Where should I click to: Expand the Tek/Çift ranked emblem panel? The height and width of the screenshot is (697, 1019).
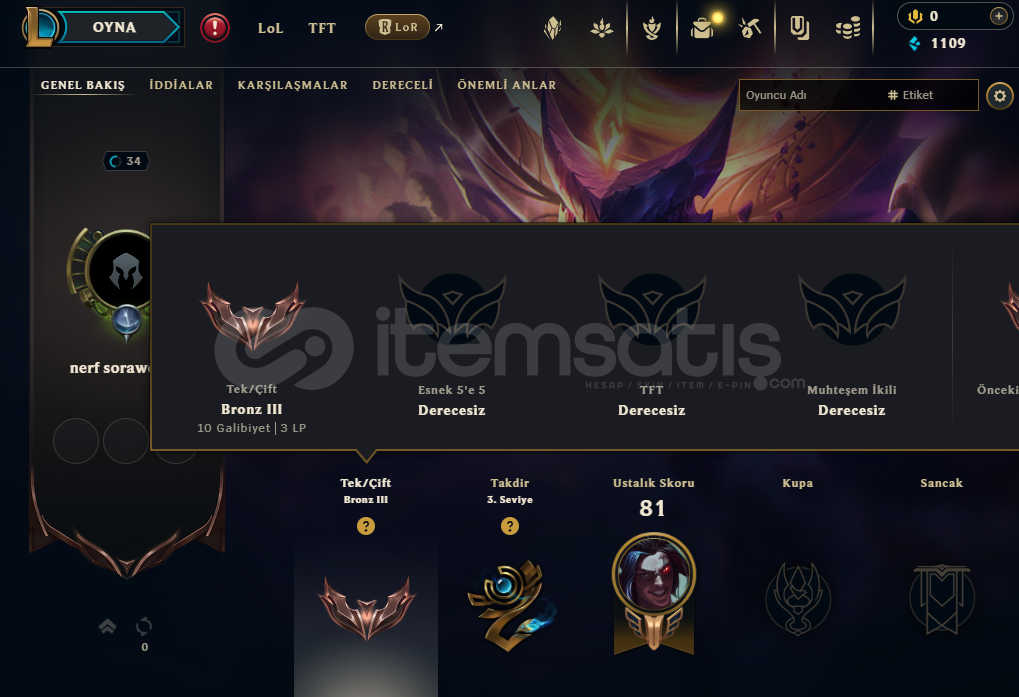coord(366,607)
